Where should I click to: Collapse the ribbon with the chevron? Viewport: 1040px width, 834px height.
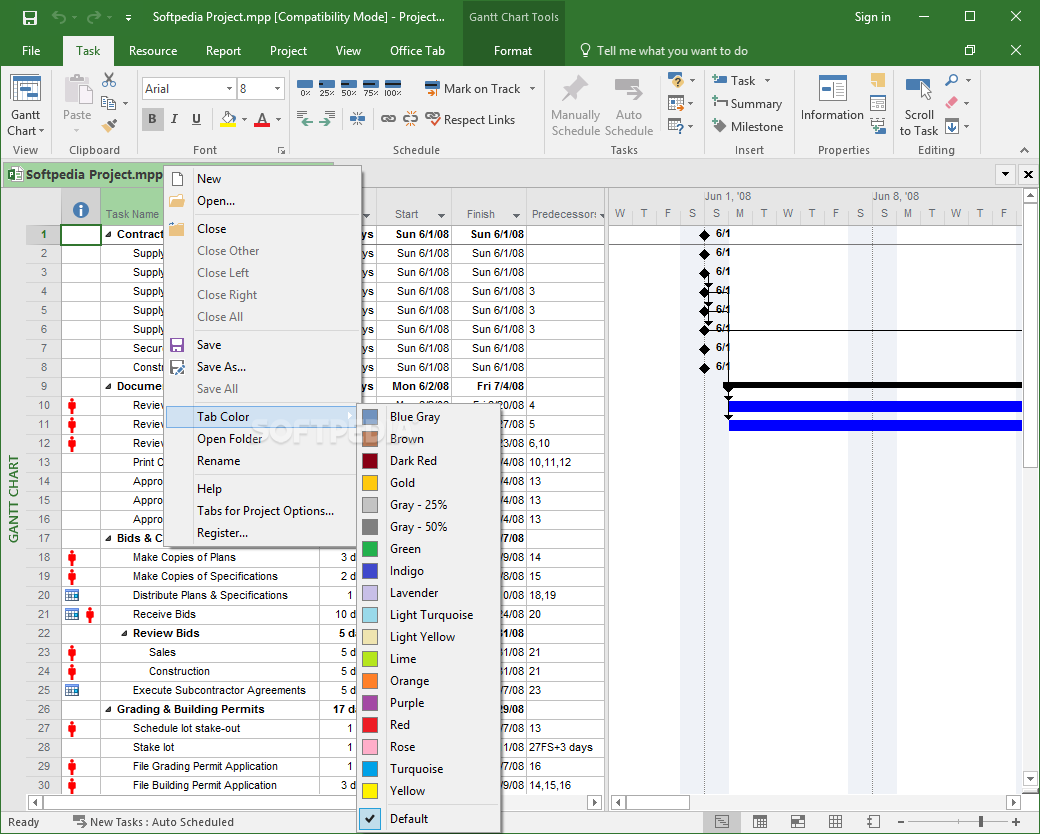tap(1025, 151)
